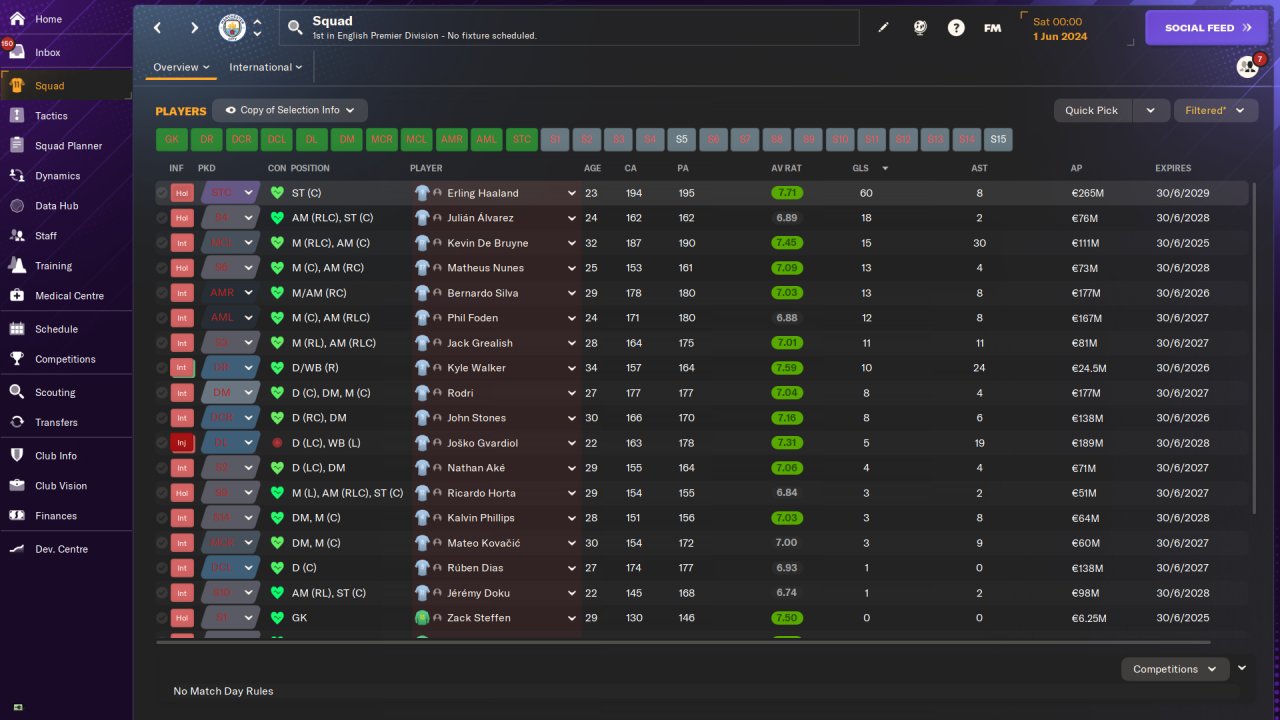Viewport: 1280px width, 720px height.
Task: Toggle the S5 substitute slot filter
Action: [681, 139]
